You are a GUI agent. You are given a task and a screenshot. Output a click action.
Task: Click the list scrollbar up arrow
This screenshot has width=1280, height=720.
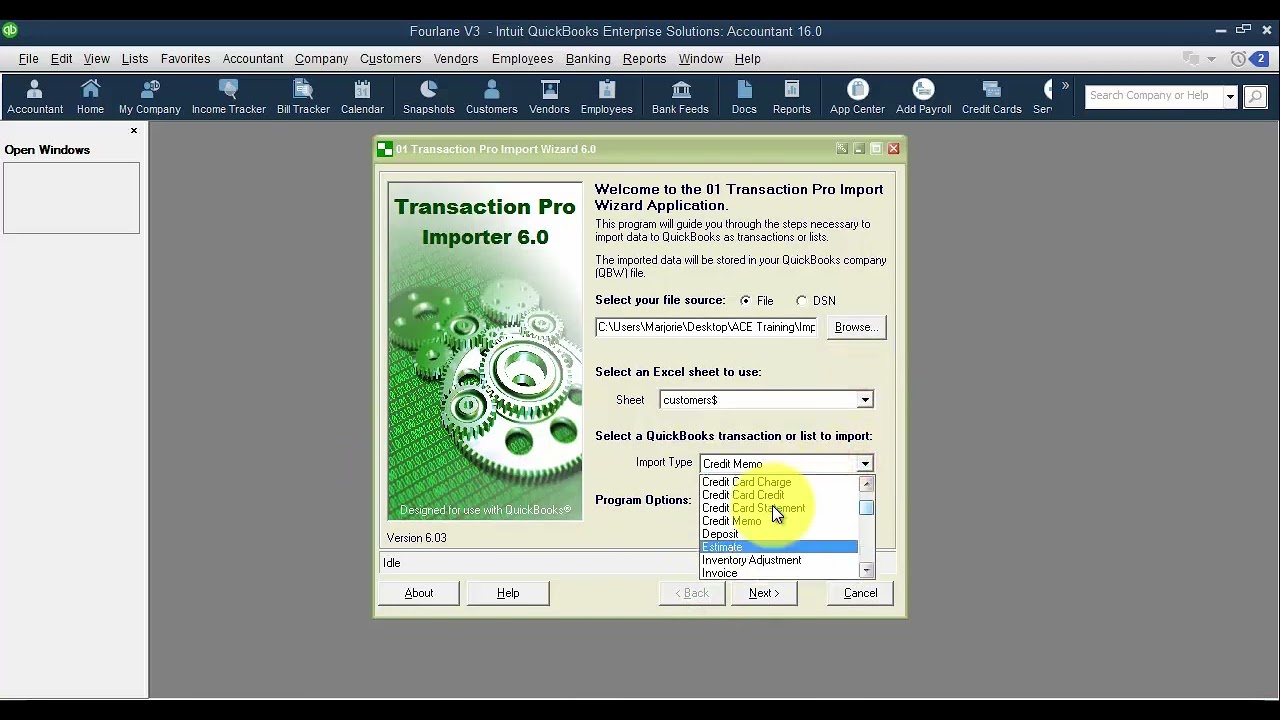coord(866,484)
